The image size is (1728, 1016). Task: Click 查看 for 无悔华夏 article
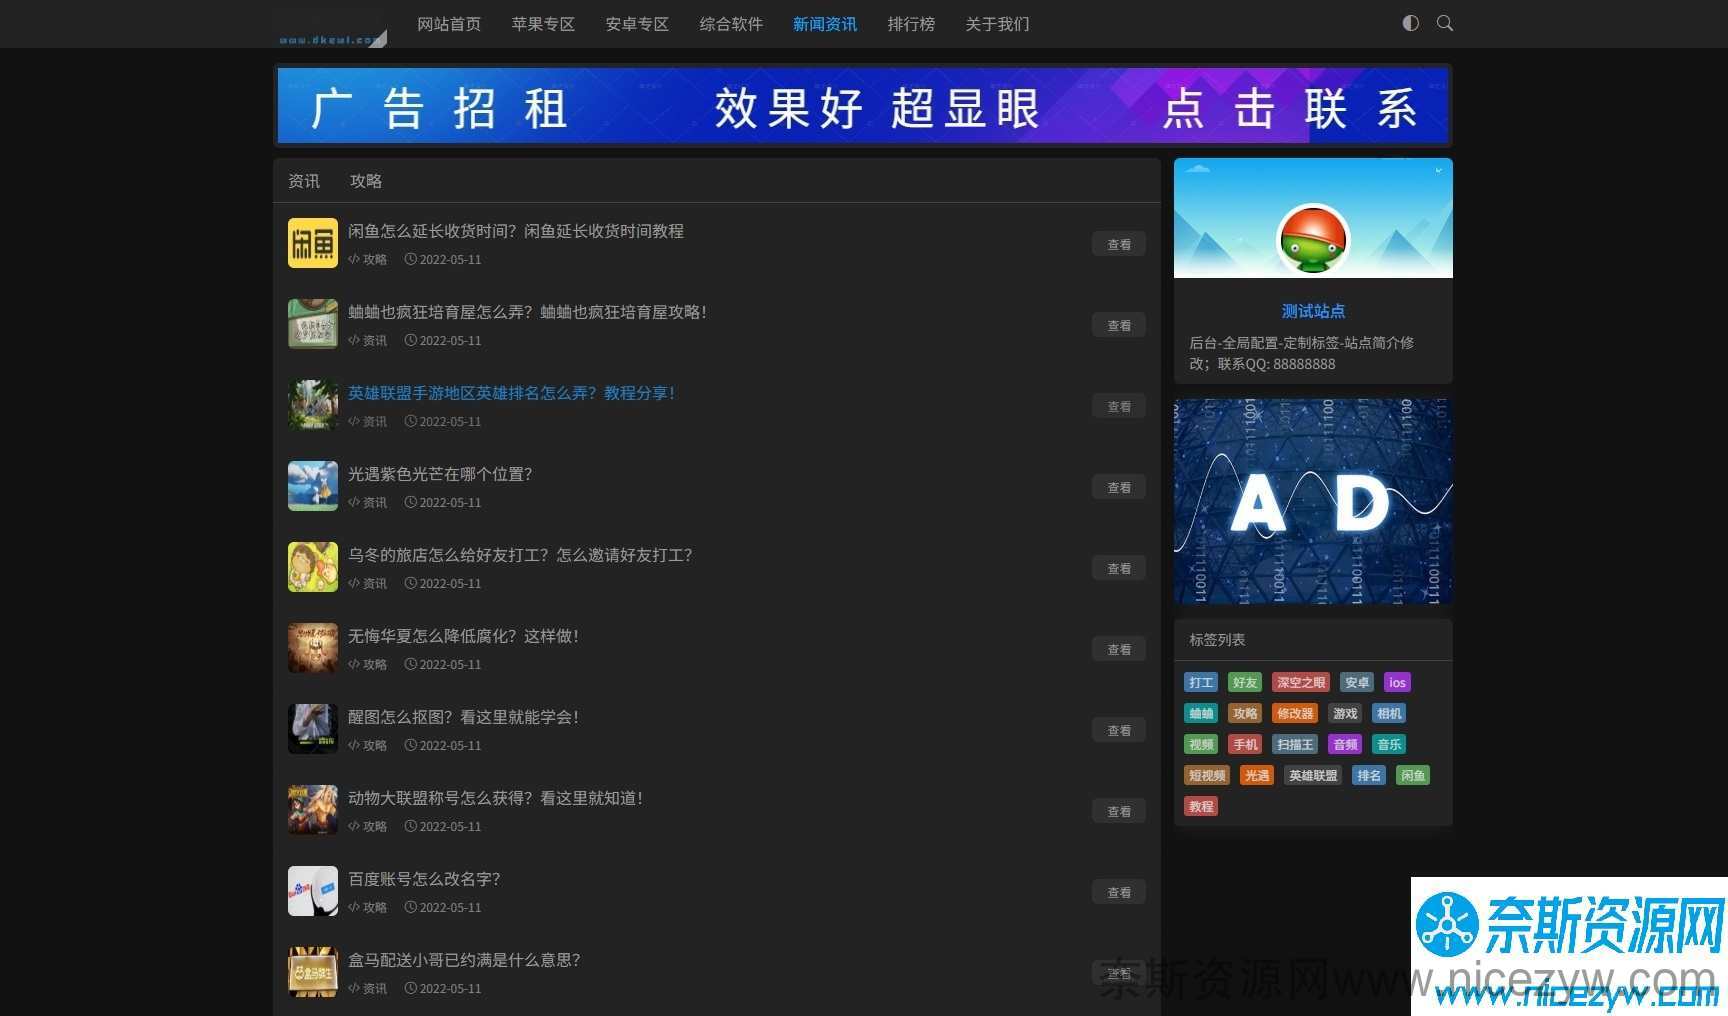1119,649
